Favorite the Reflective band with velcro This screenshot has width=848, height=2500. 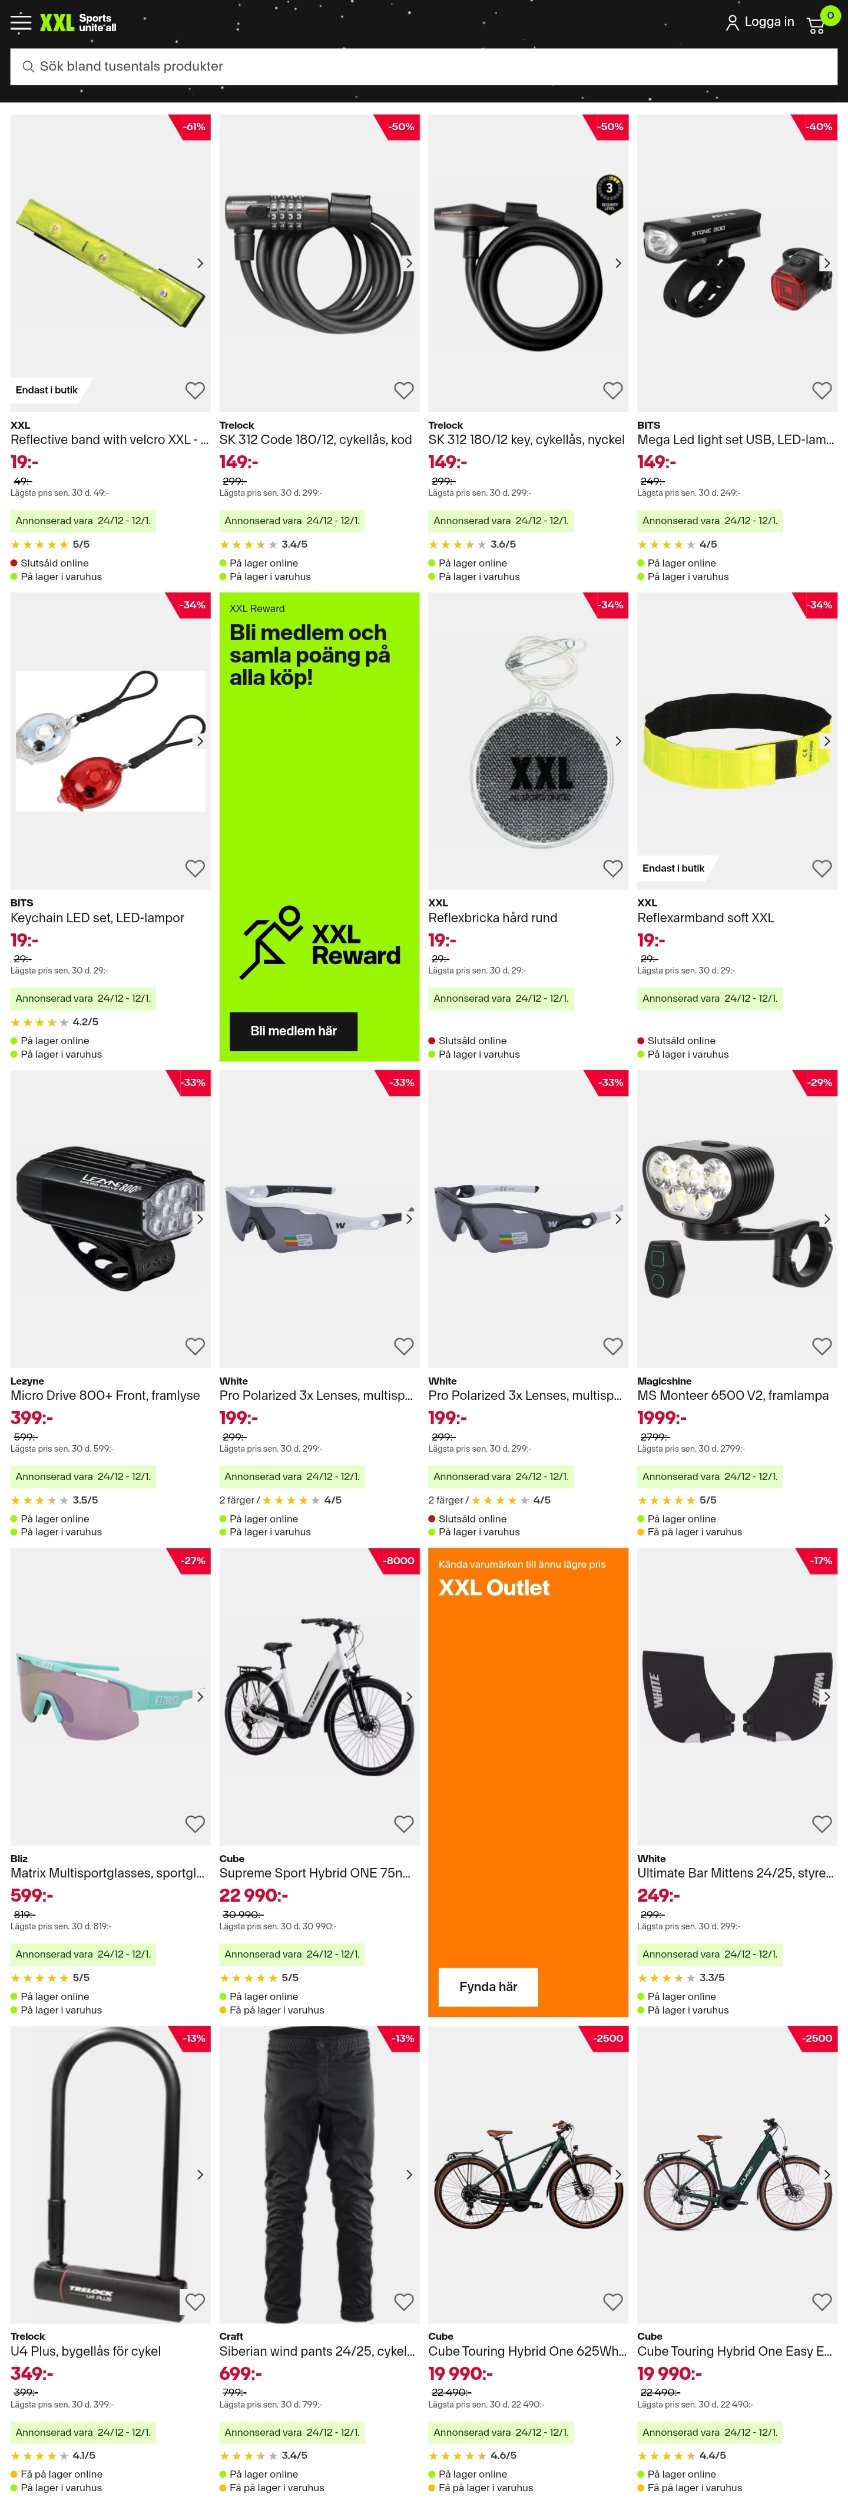[195, 390]
